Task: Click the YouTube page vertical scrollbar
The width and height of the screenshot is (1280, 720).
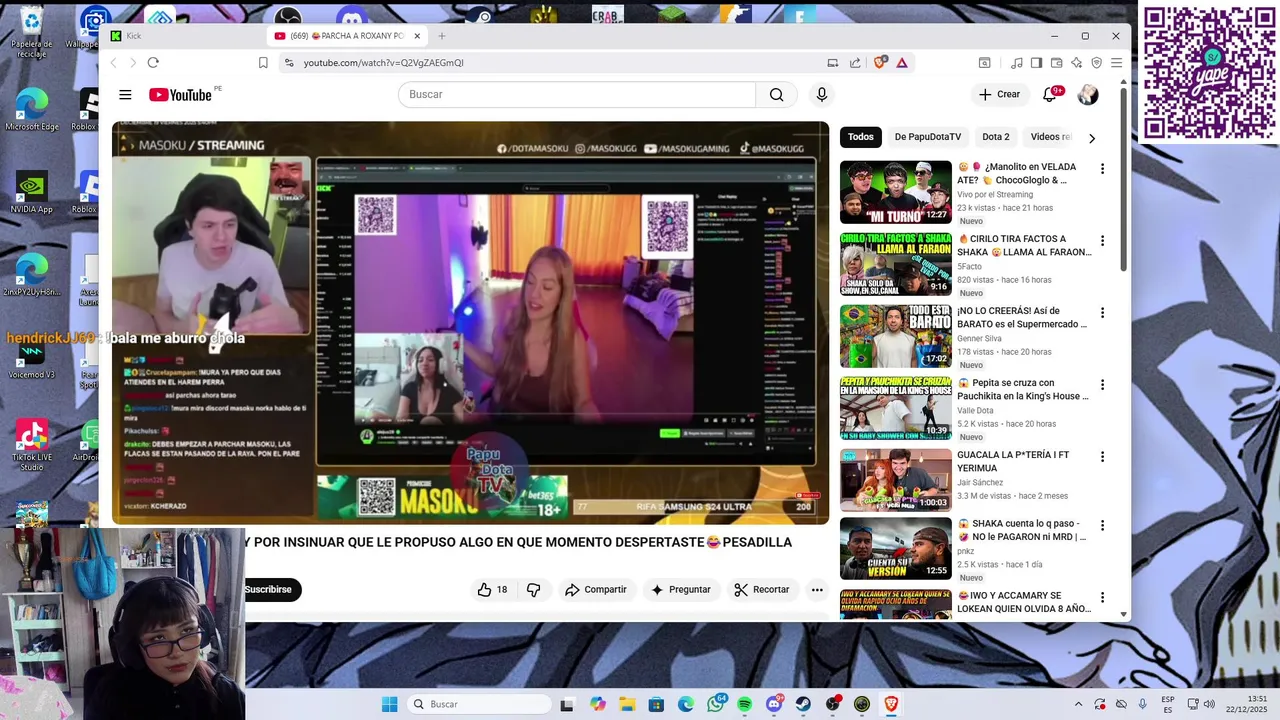Action: coord(1124,180)
